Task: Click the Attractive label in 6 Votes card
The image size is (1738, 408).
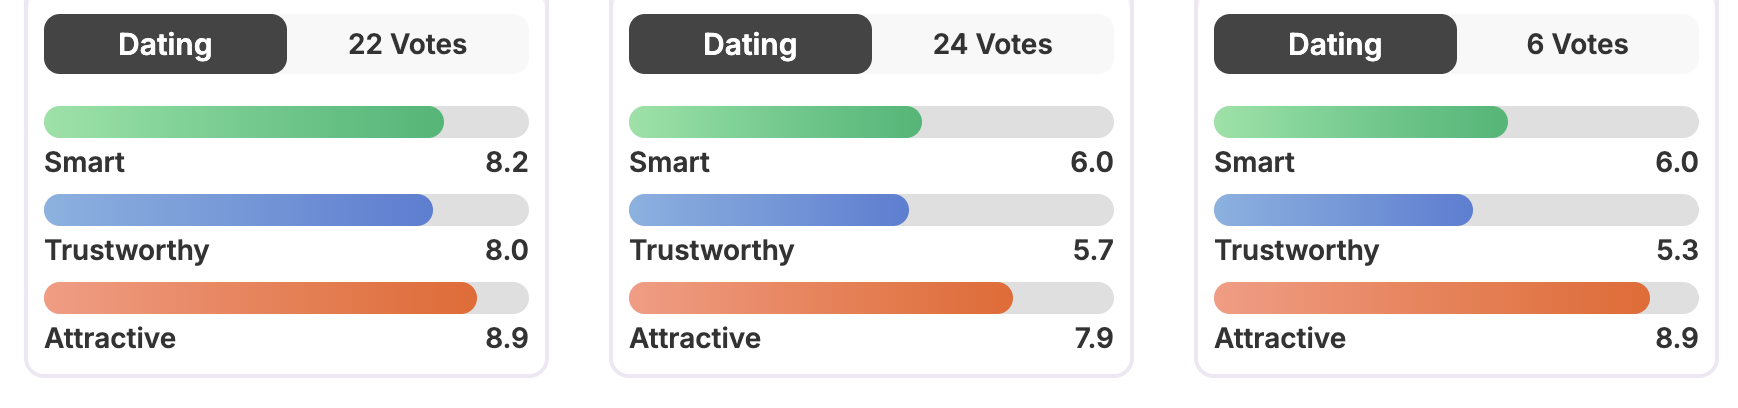Action: pyautogui.click(x=1280, y=338)
